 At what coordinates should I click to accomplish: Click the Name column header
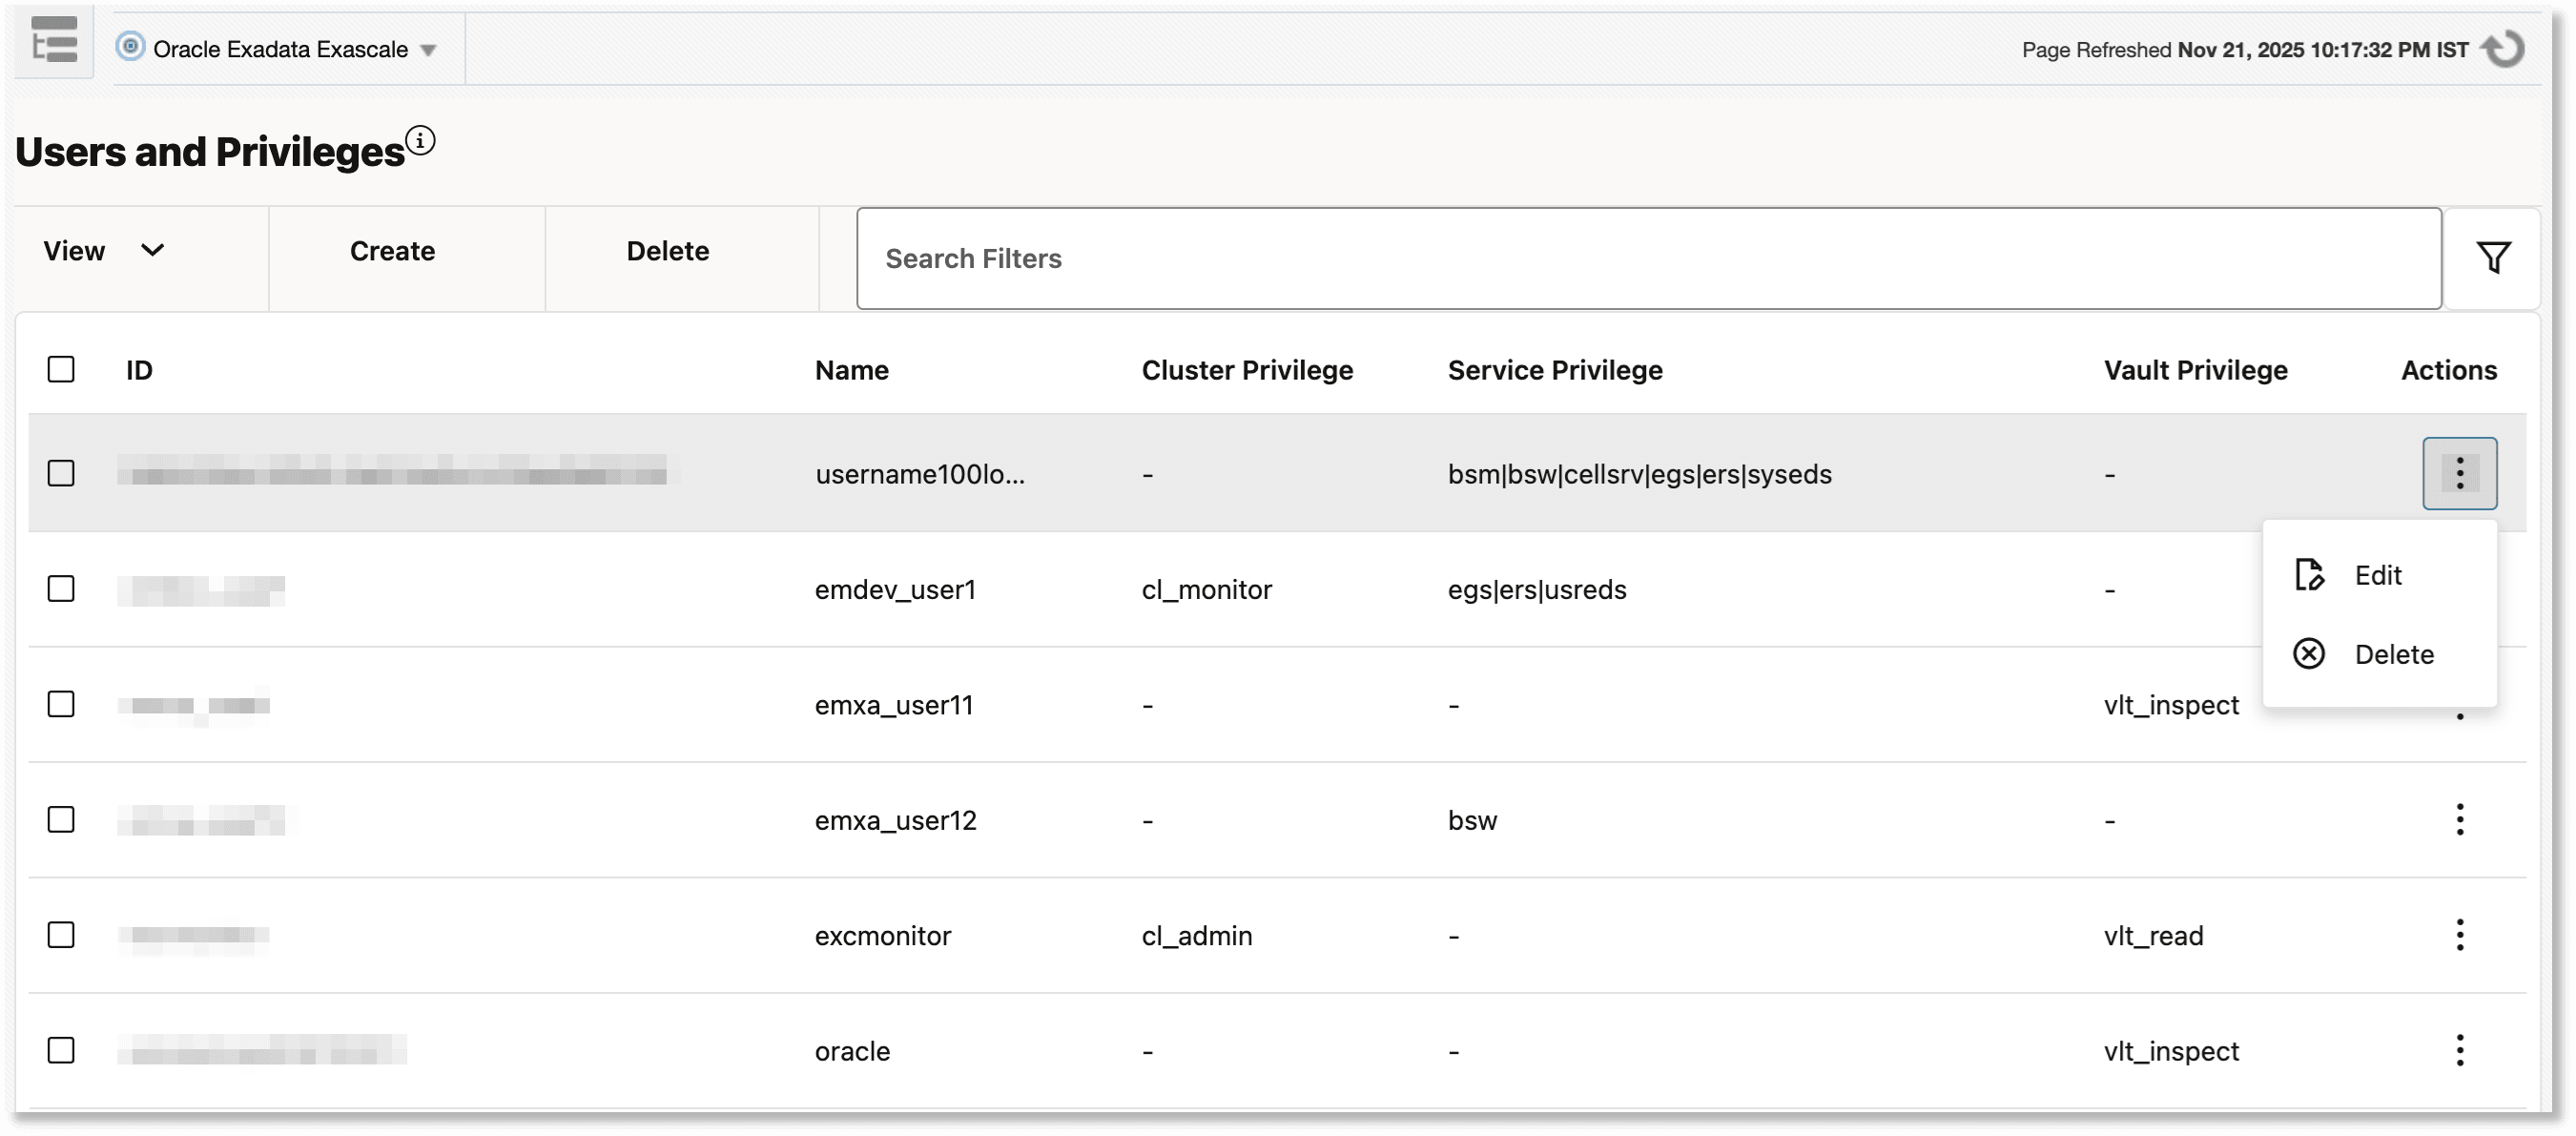[x=852, y=370]
